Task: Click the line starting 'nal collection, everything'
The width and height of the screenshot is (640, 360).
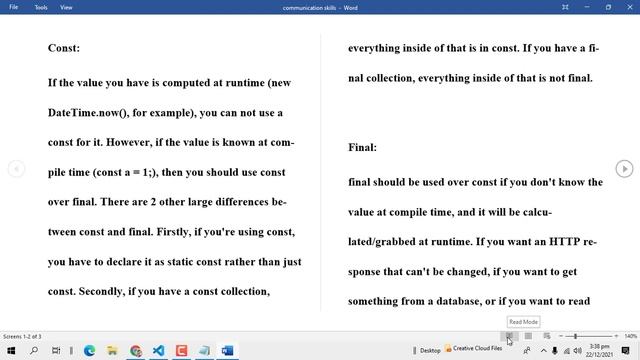Action: (470, 78)
